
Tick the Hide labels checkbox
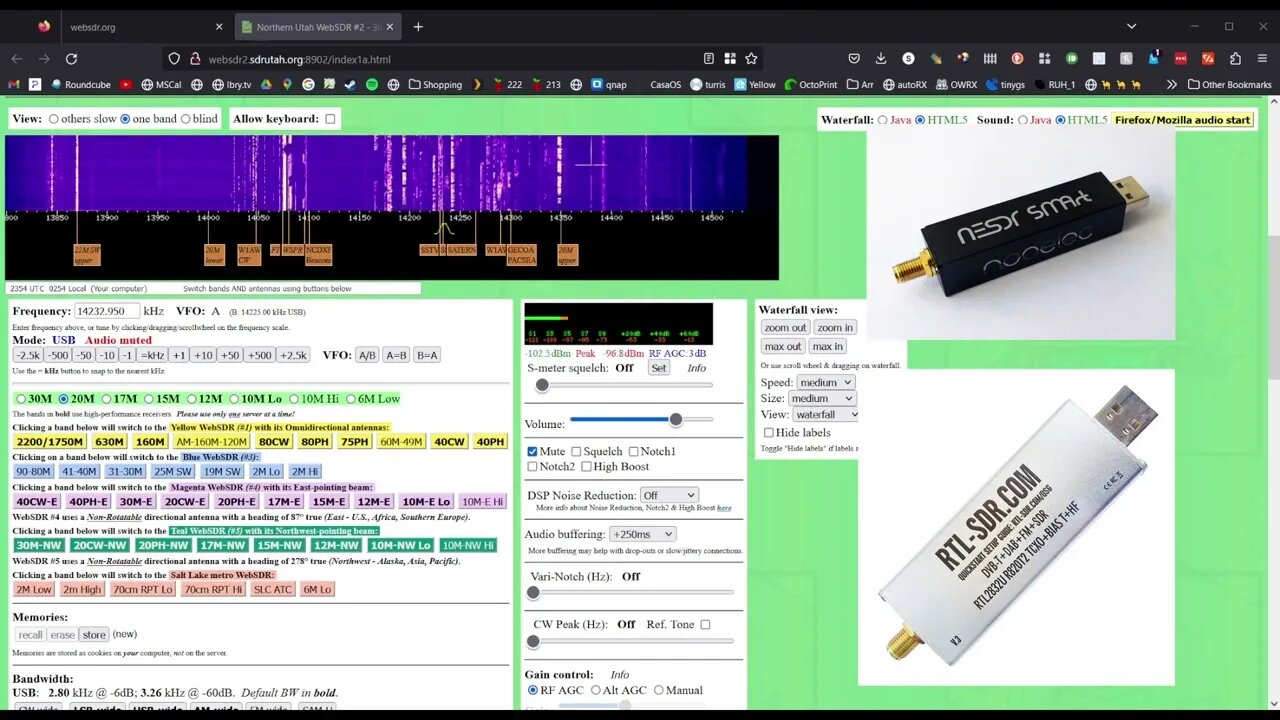coord(768,433)
